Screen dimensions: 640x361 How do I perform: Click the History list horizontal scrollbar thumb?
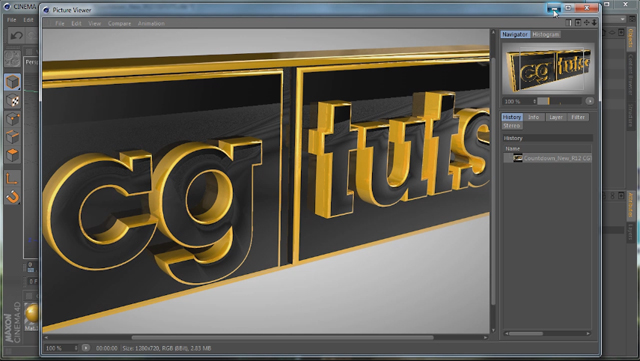click(526, 334)
